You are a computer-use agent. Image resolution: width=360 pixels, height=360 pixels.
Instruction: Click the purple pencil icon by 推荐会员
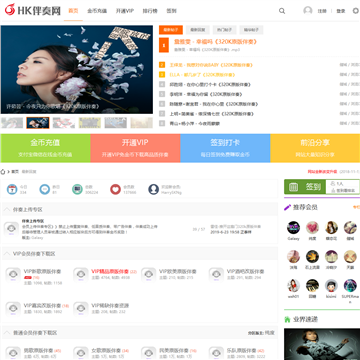287,207
